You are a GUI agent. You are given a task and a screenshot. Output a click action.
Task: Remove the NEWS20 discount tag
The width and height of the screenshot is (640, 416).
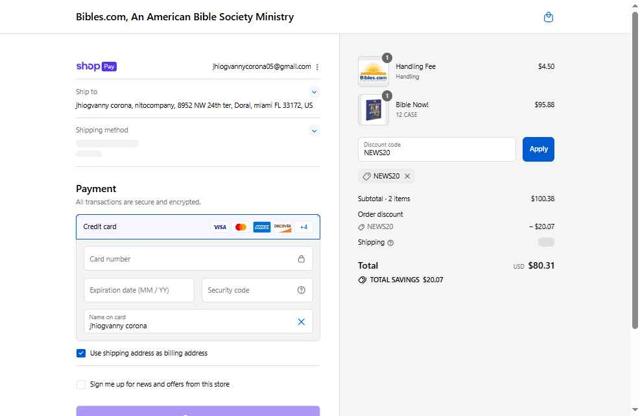pos(407,176)
